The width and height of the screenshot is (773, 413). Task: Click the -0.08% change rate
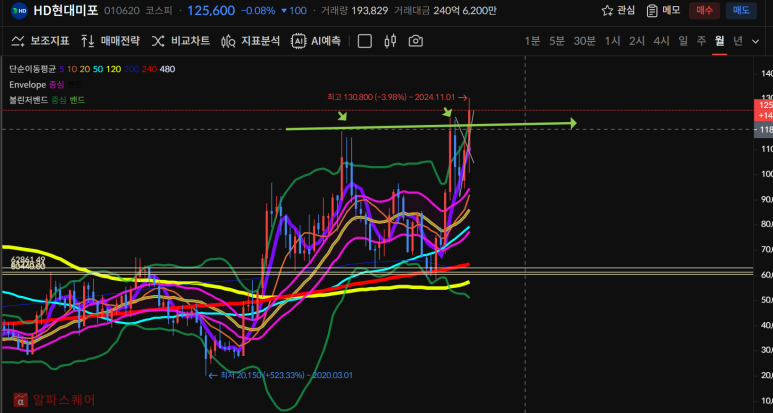(x=258, y=11)
